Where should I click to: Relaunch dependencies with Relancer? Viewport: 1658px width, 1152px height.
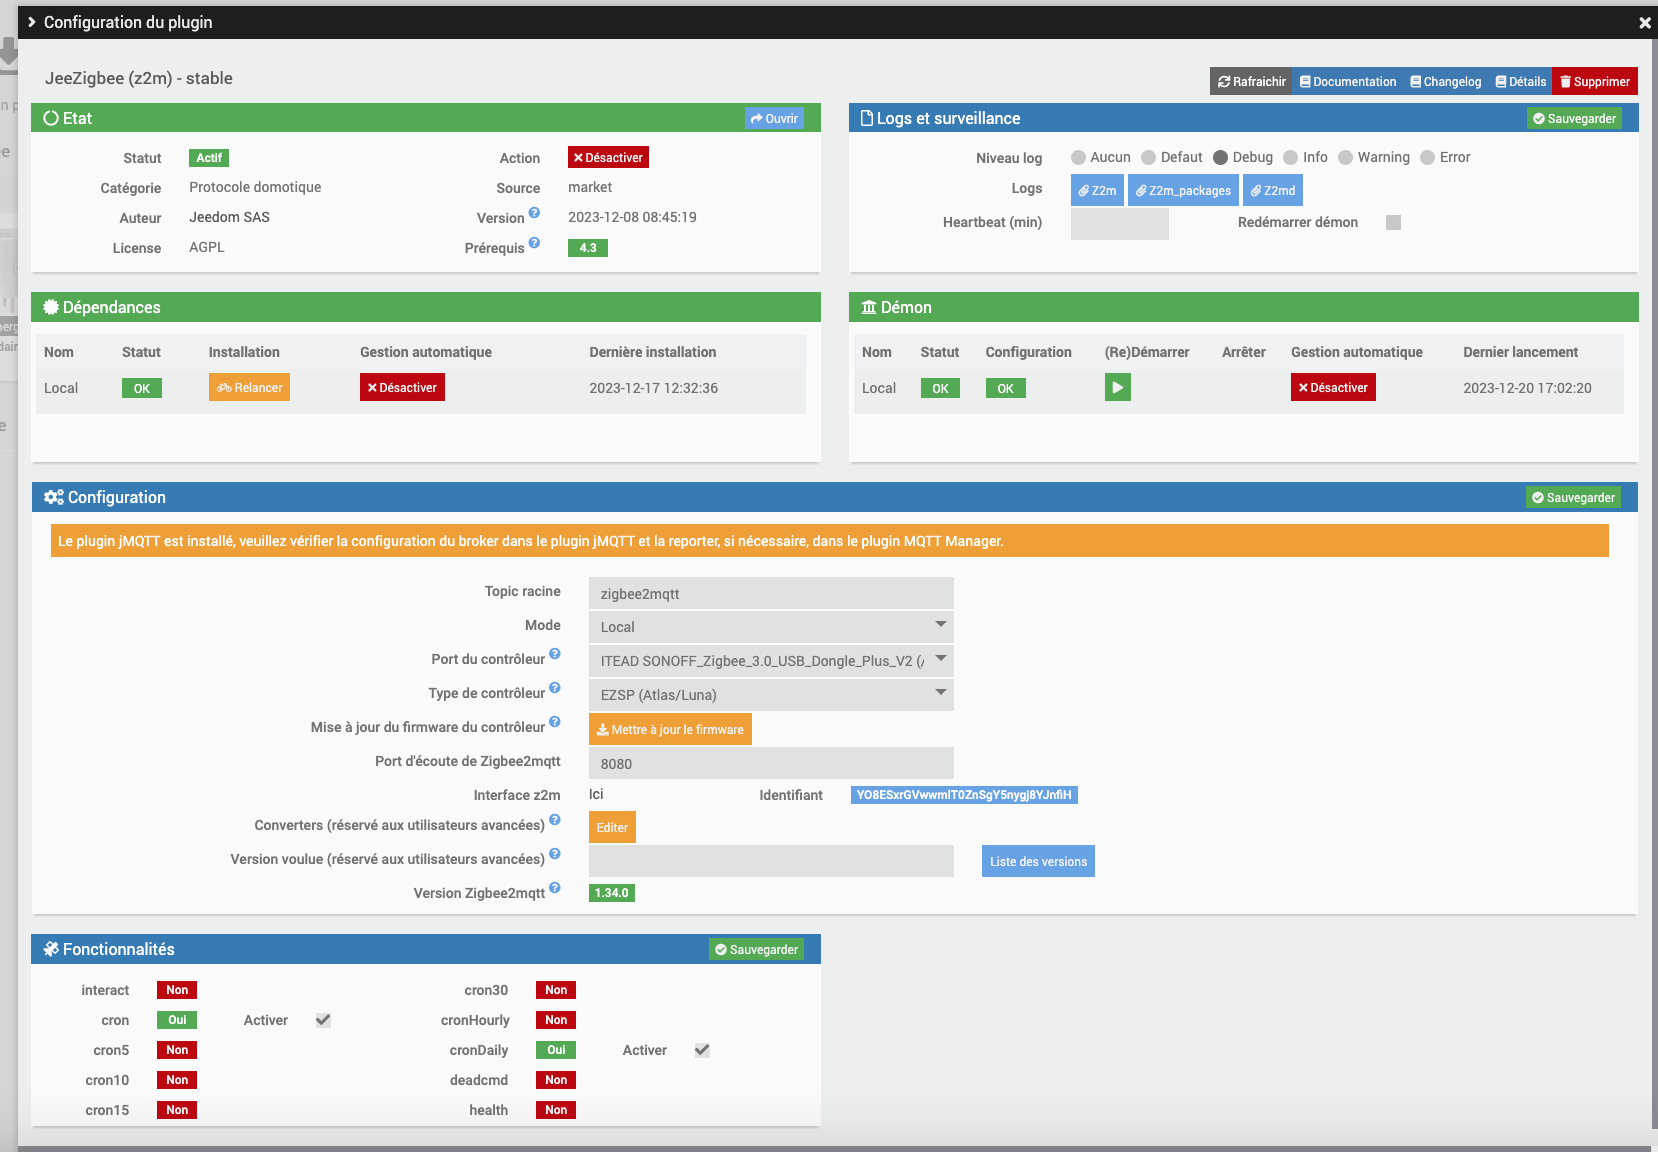(x=249, y=387)
